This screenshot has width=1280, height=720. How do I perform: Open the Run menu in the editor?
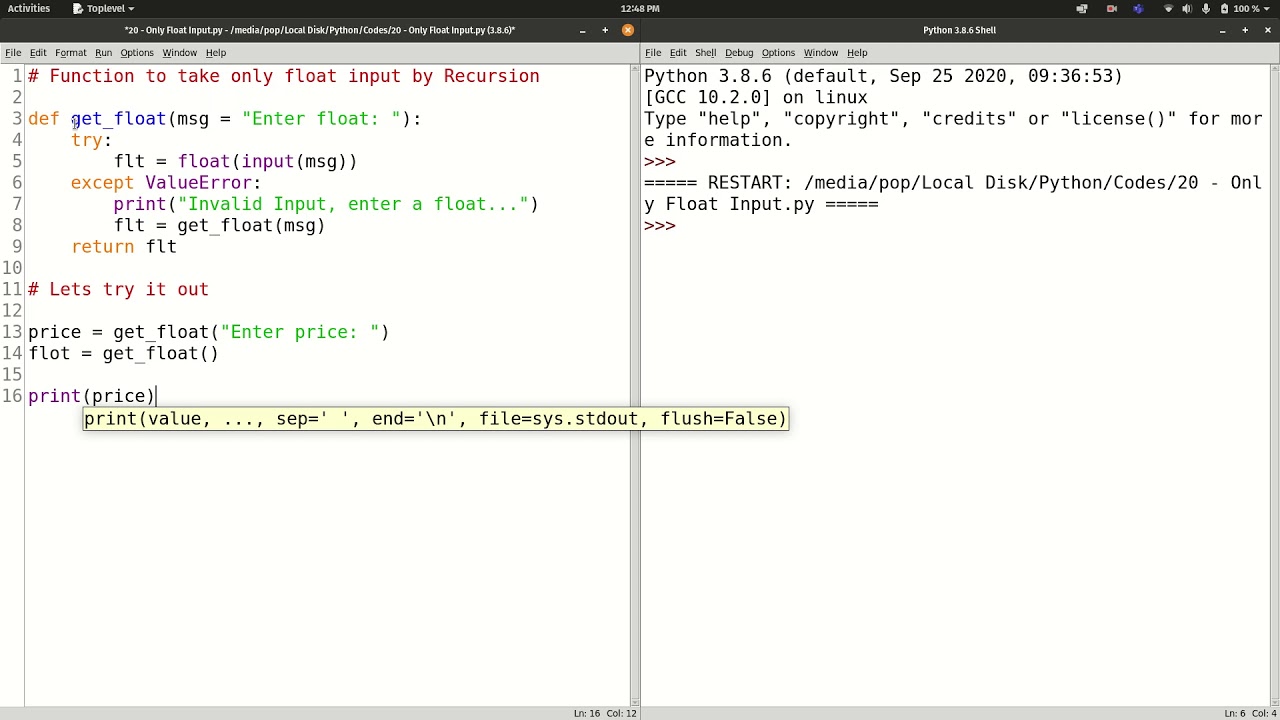(x=104, y=52)
